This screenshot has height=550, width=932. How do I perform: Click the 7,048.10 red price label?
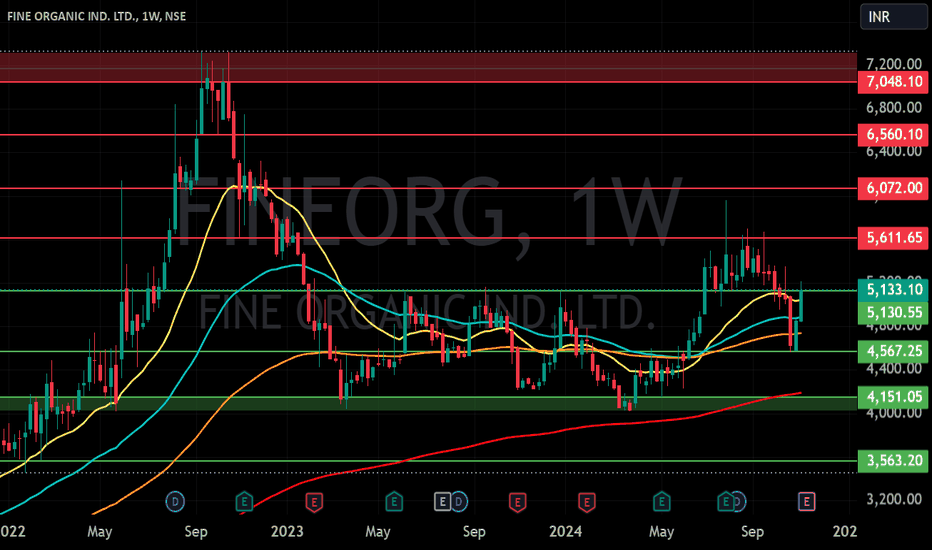tap(893, 81)
